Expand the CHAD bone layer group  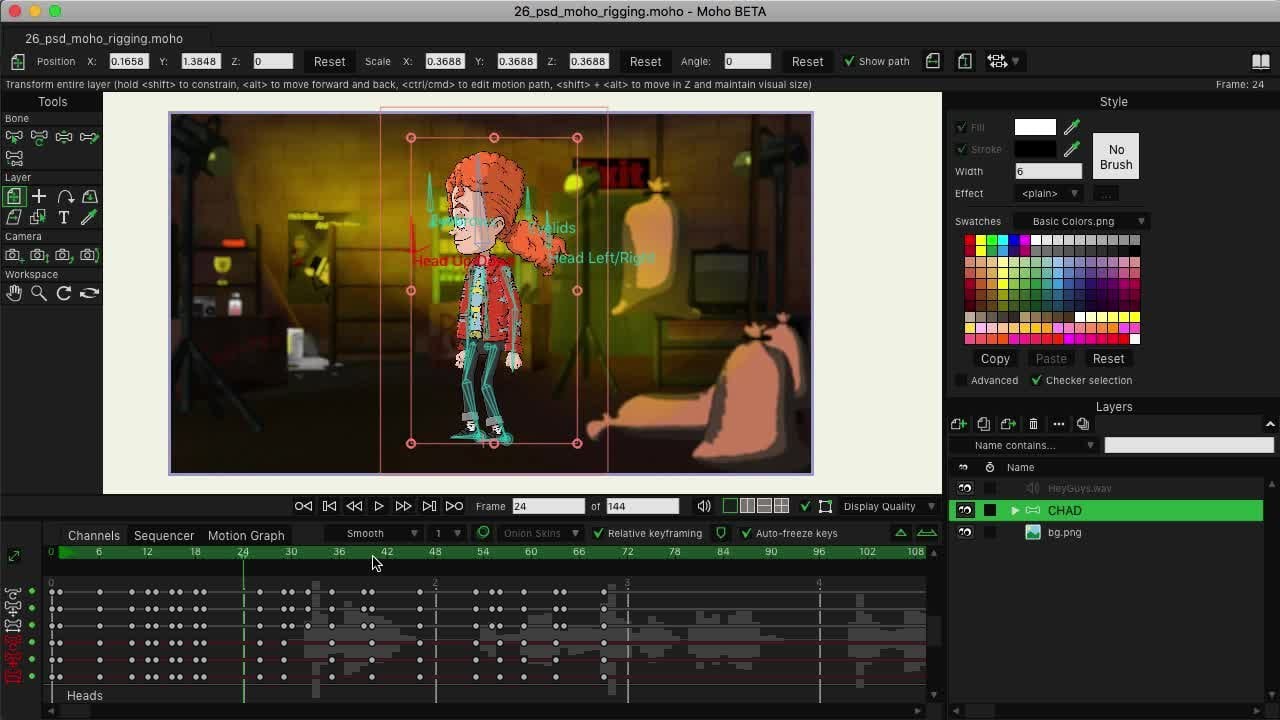click(1015, 511)
